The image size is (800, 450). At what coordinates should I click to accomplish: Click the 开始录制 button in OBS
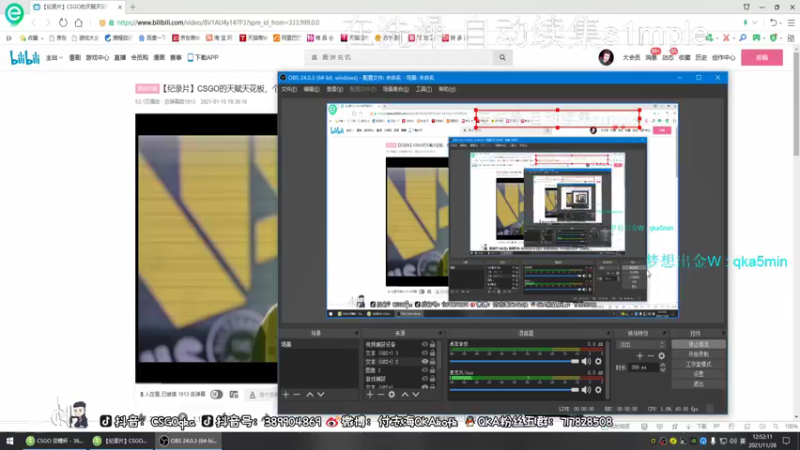[698, 354]
